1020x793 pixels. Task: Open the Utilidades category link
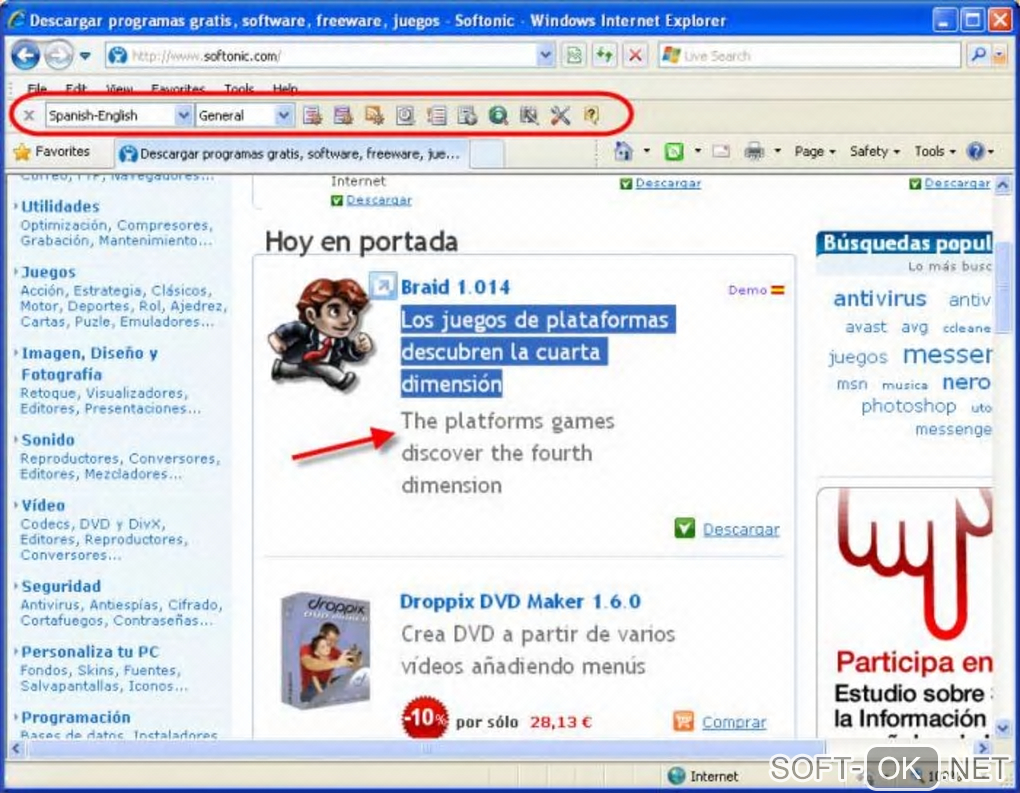tap(60, 207)
